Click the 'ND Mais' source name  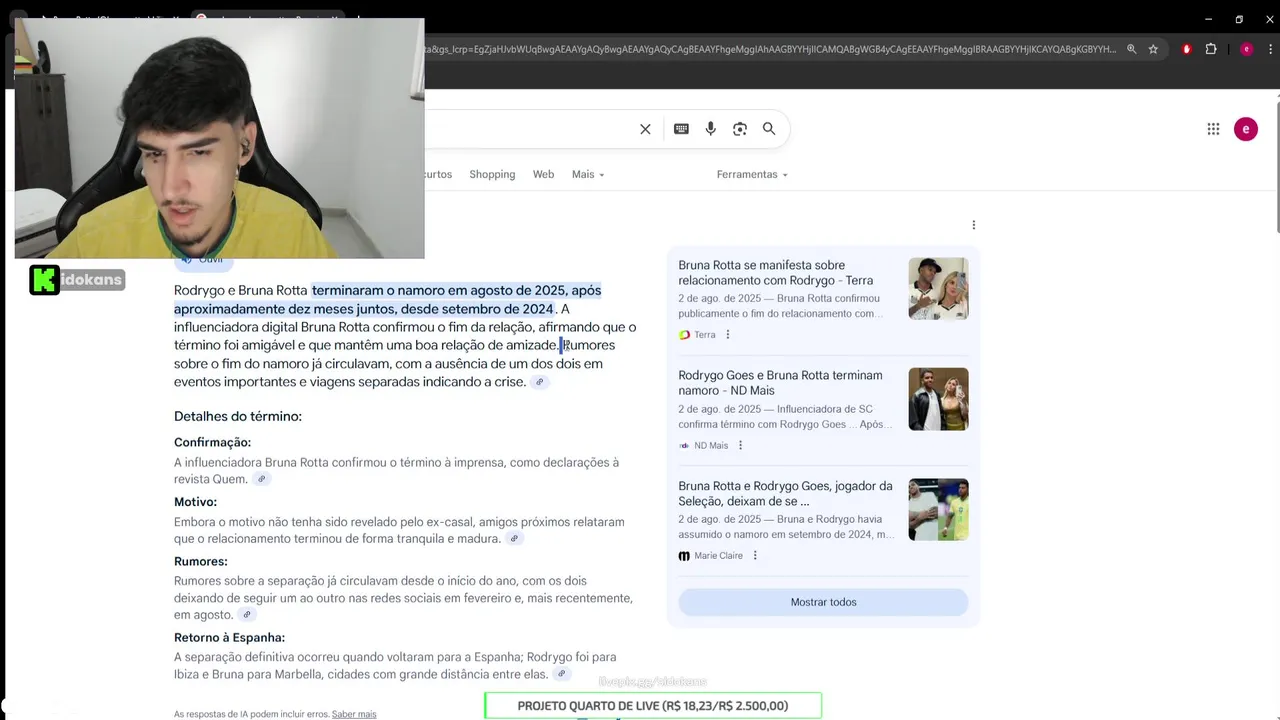[711, 446]
